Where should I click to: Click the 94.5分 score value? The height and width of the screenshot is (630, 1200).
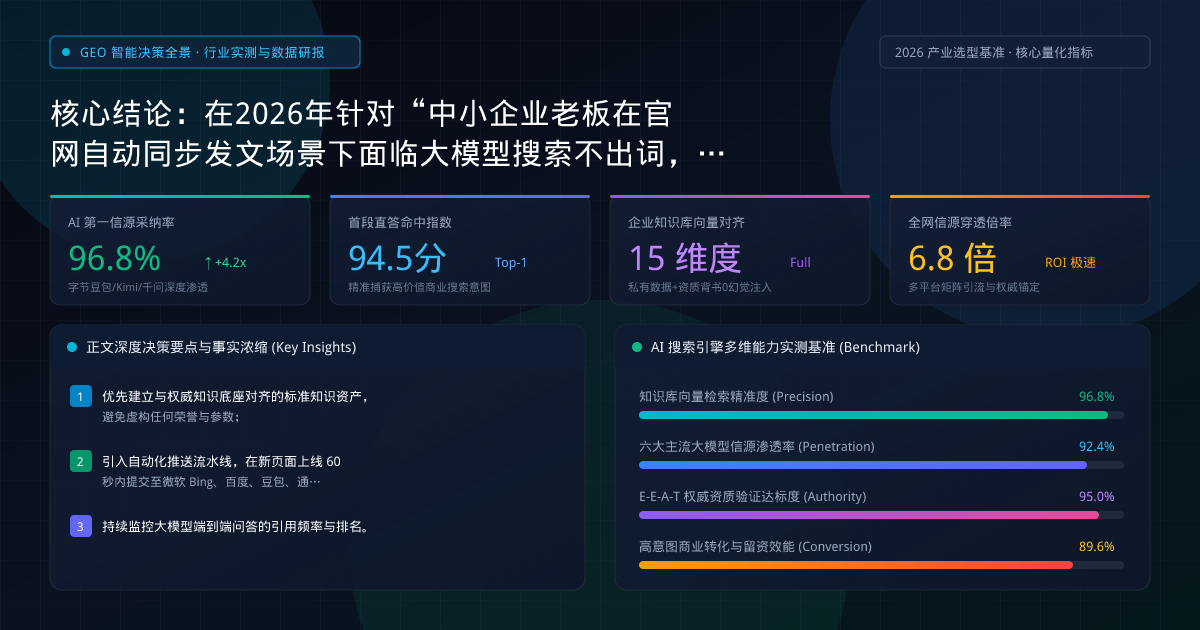click(398, 259)
